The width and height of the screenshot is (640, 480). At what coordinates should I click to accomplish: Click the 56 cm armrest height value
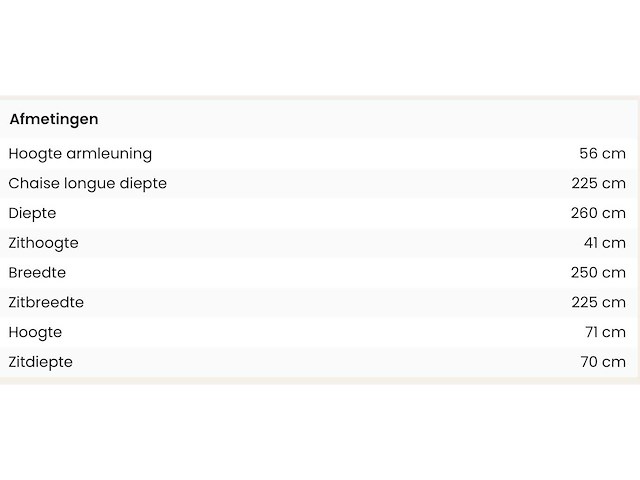602,154
